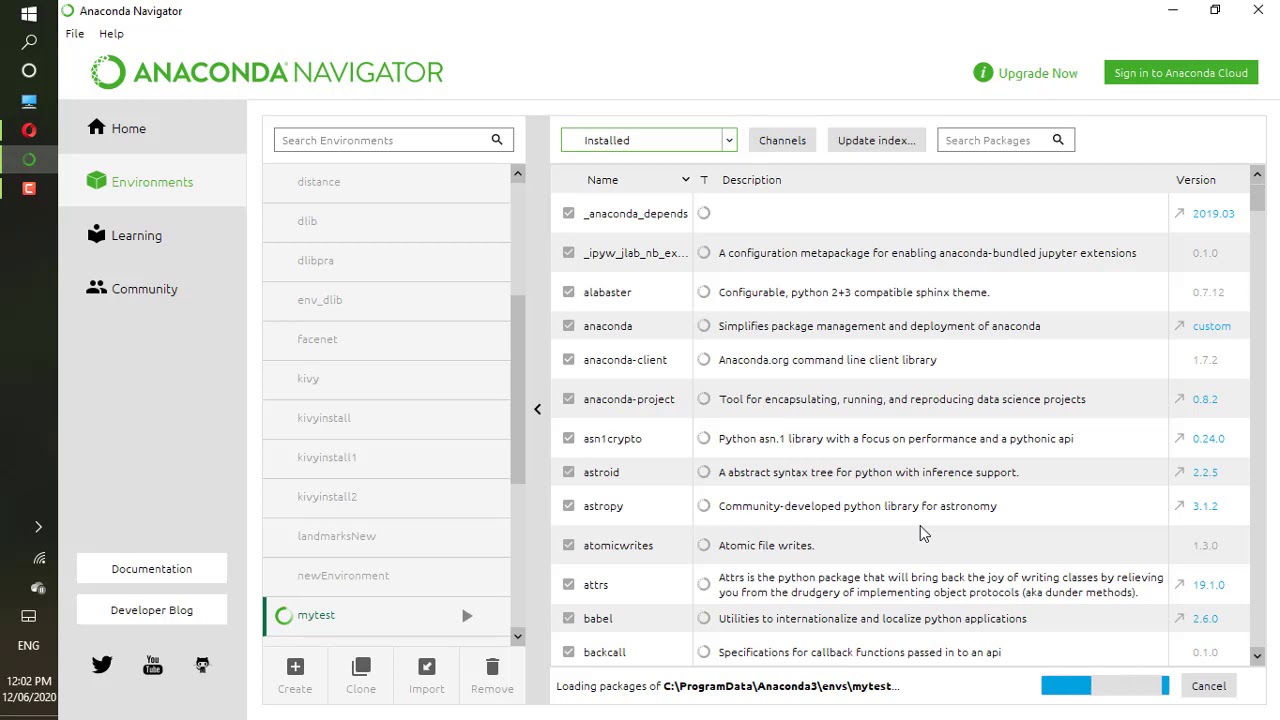Open the Help menu

click(x=111, y=34)
